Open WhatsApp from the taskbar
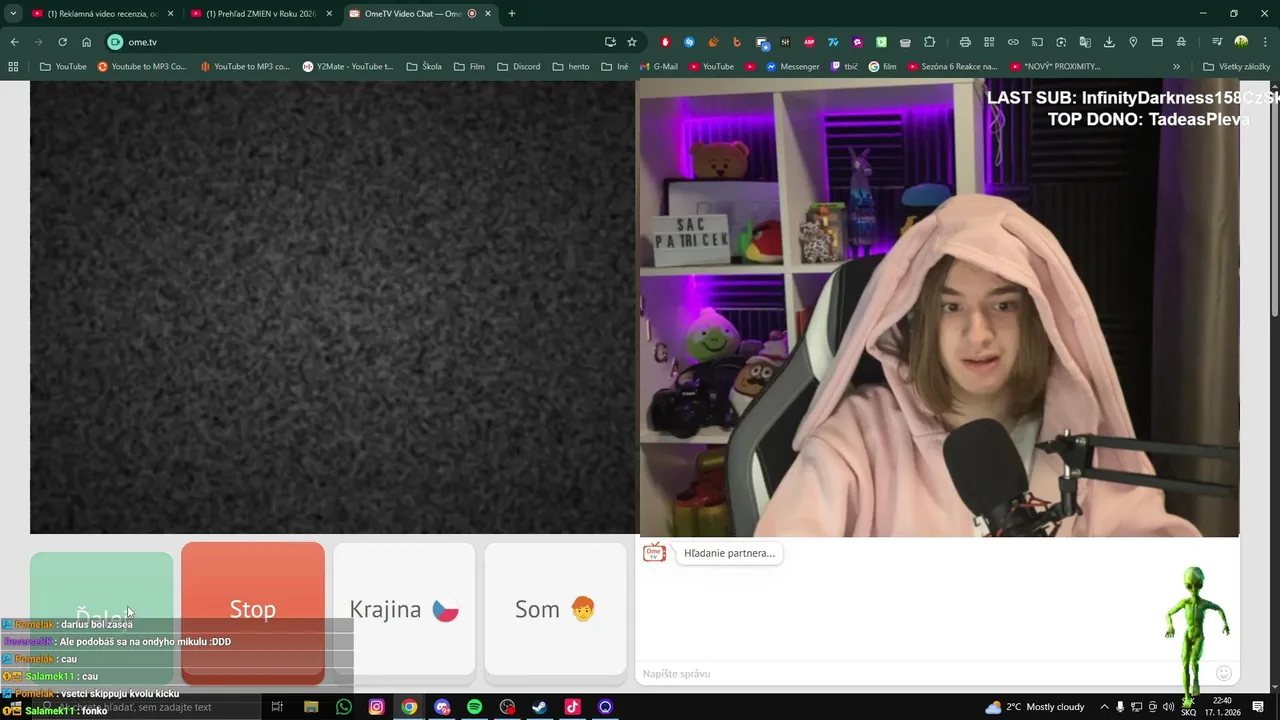Viewport: 1280px width, 720px height. (x=344, y=707)
